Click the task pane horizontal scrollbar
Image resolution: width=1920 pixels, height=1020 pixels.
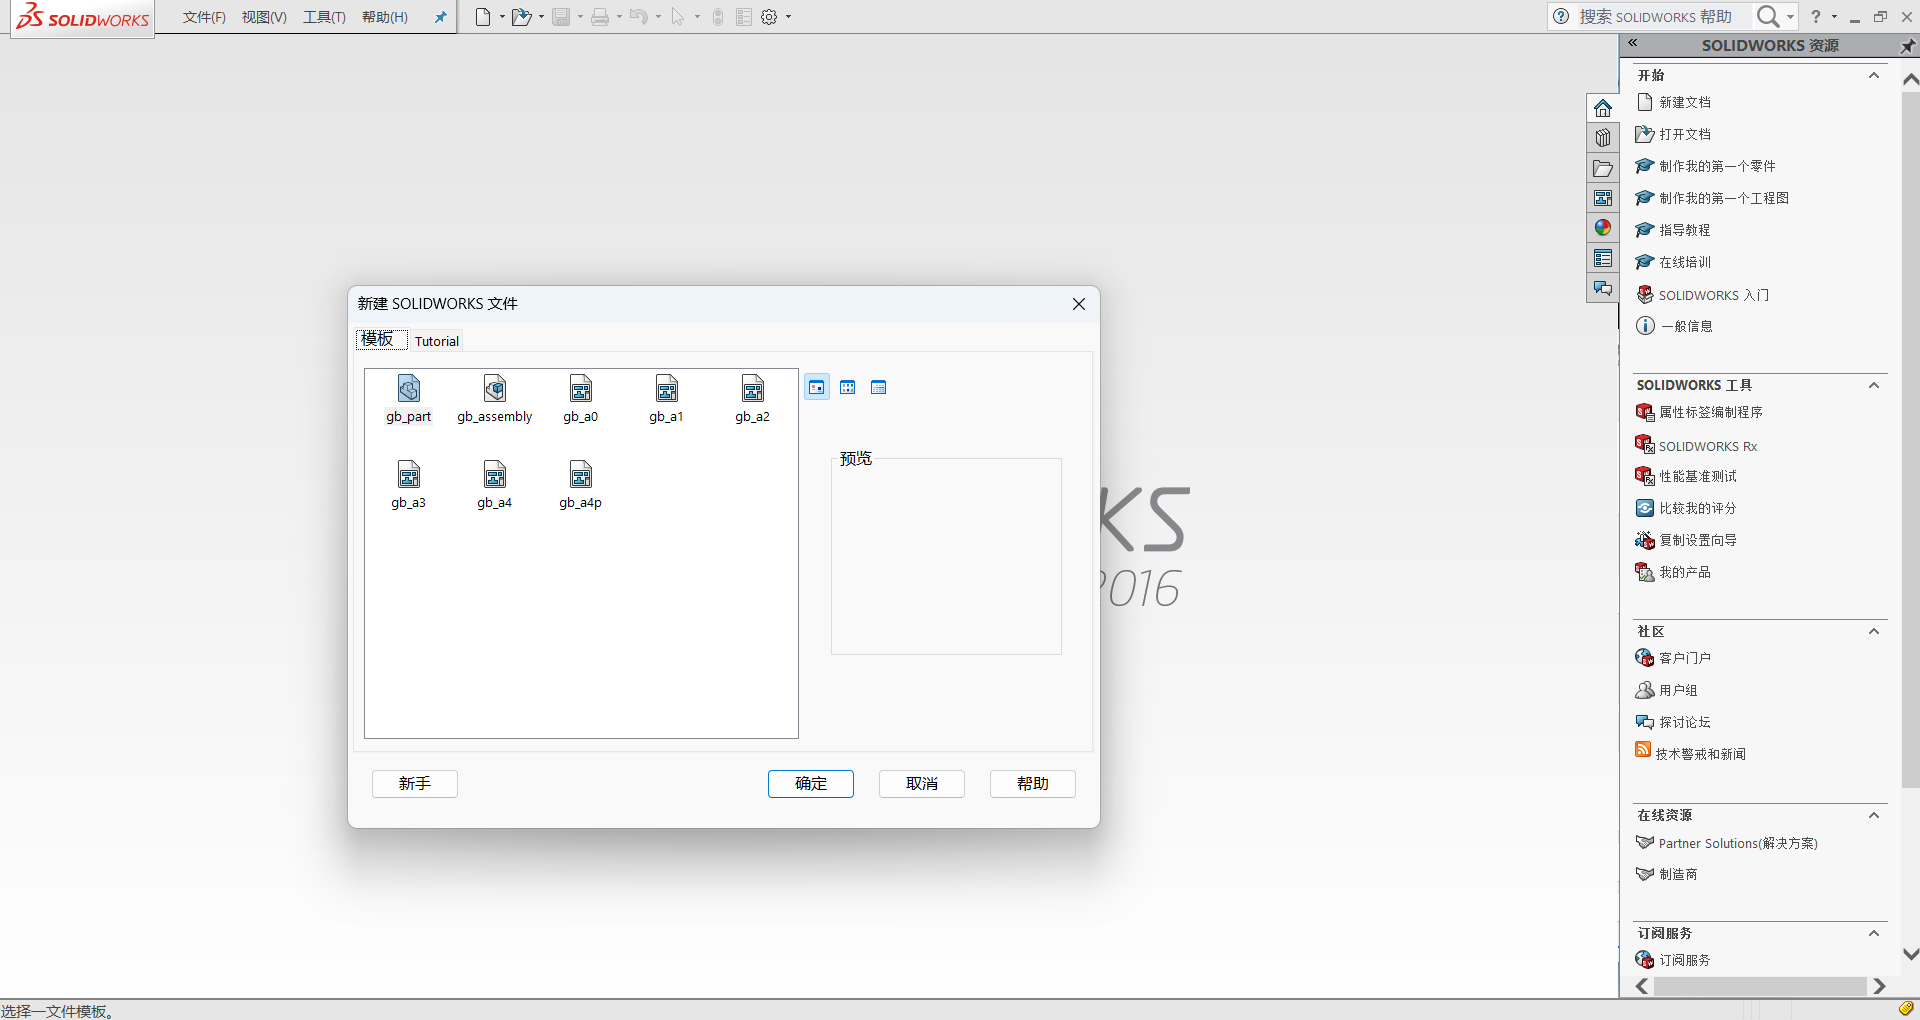1760,987
